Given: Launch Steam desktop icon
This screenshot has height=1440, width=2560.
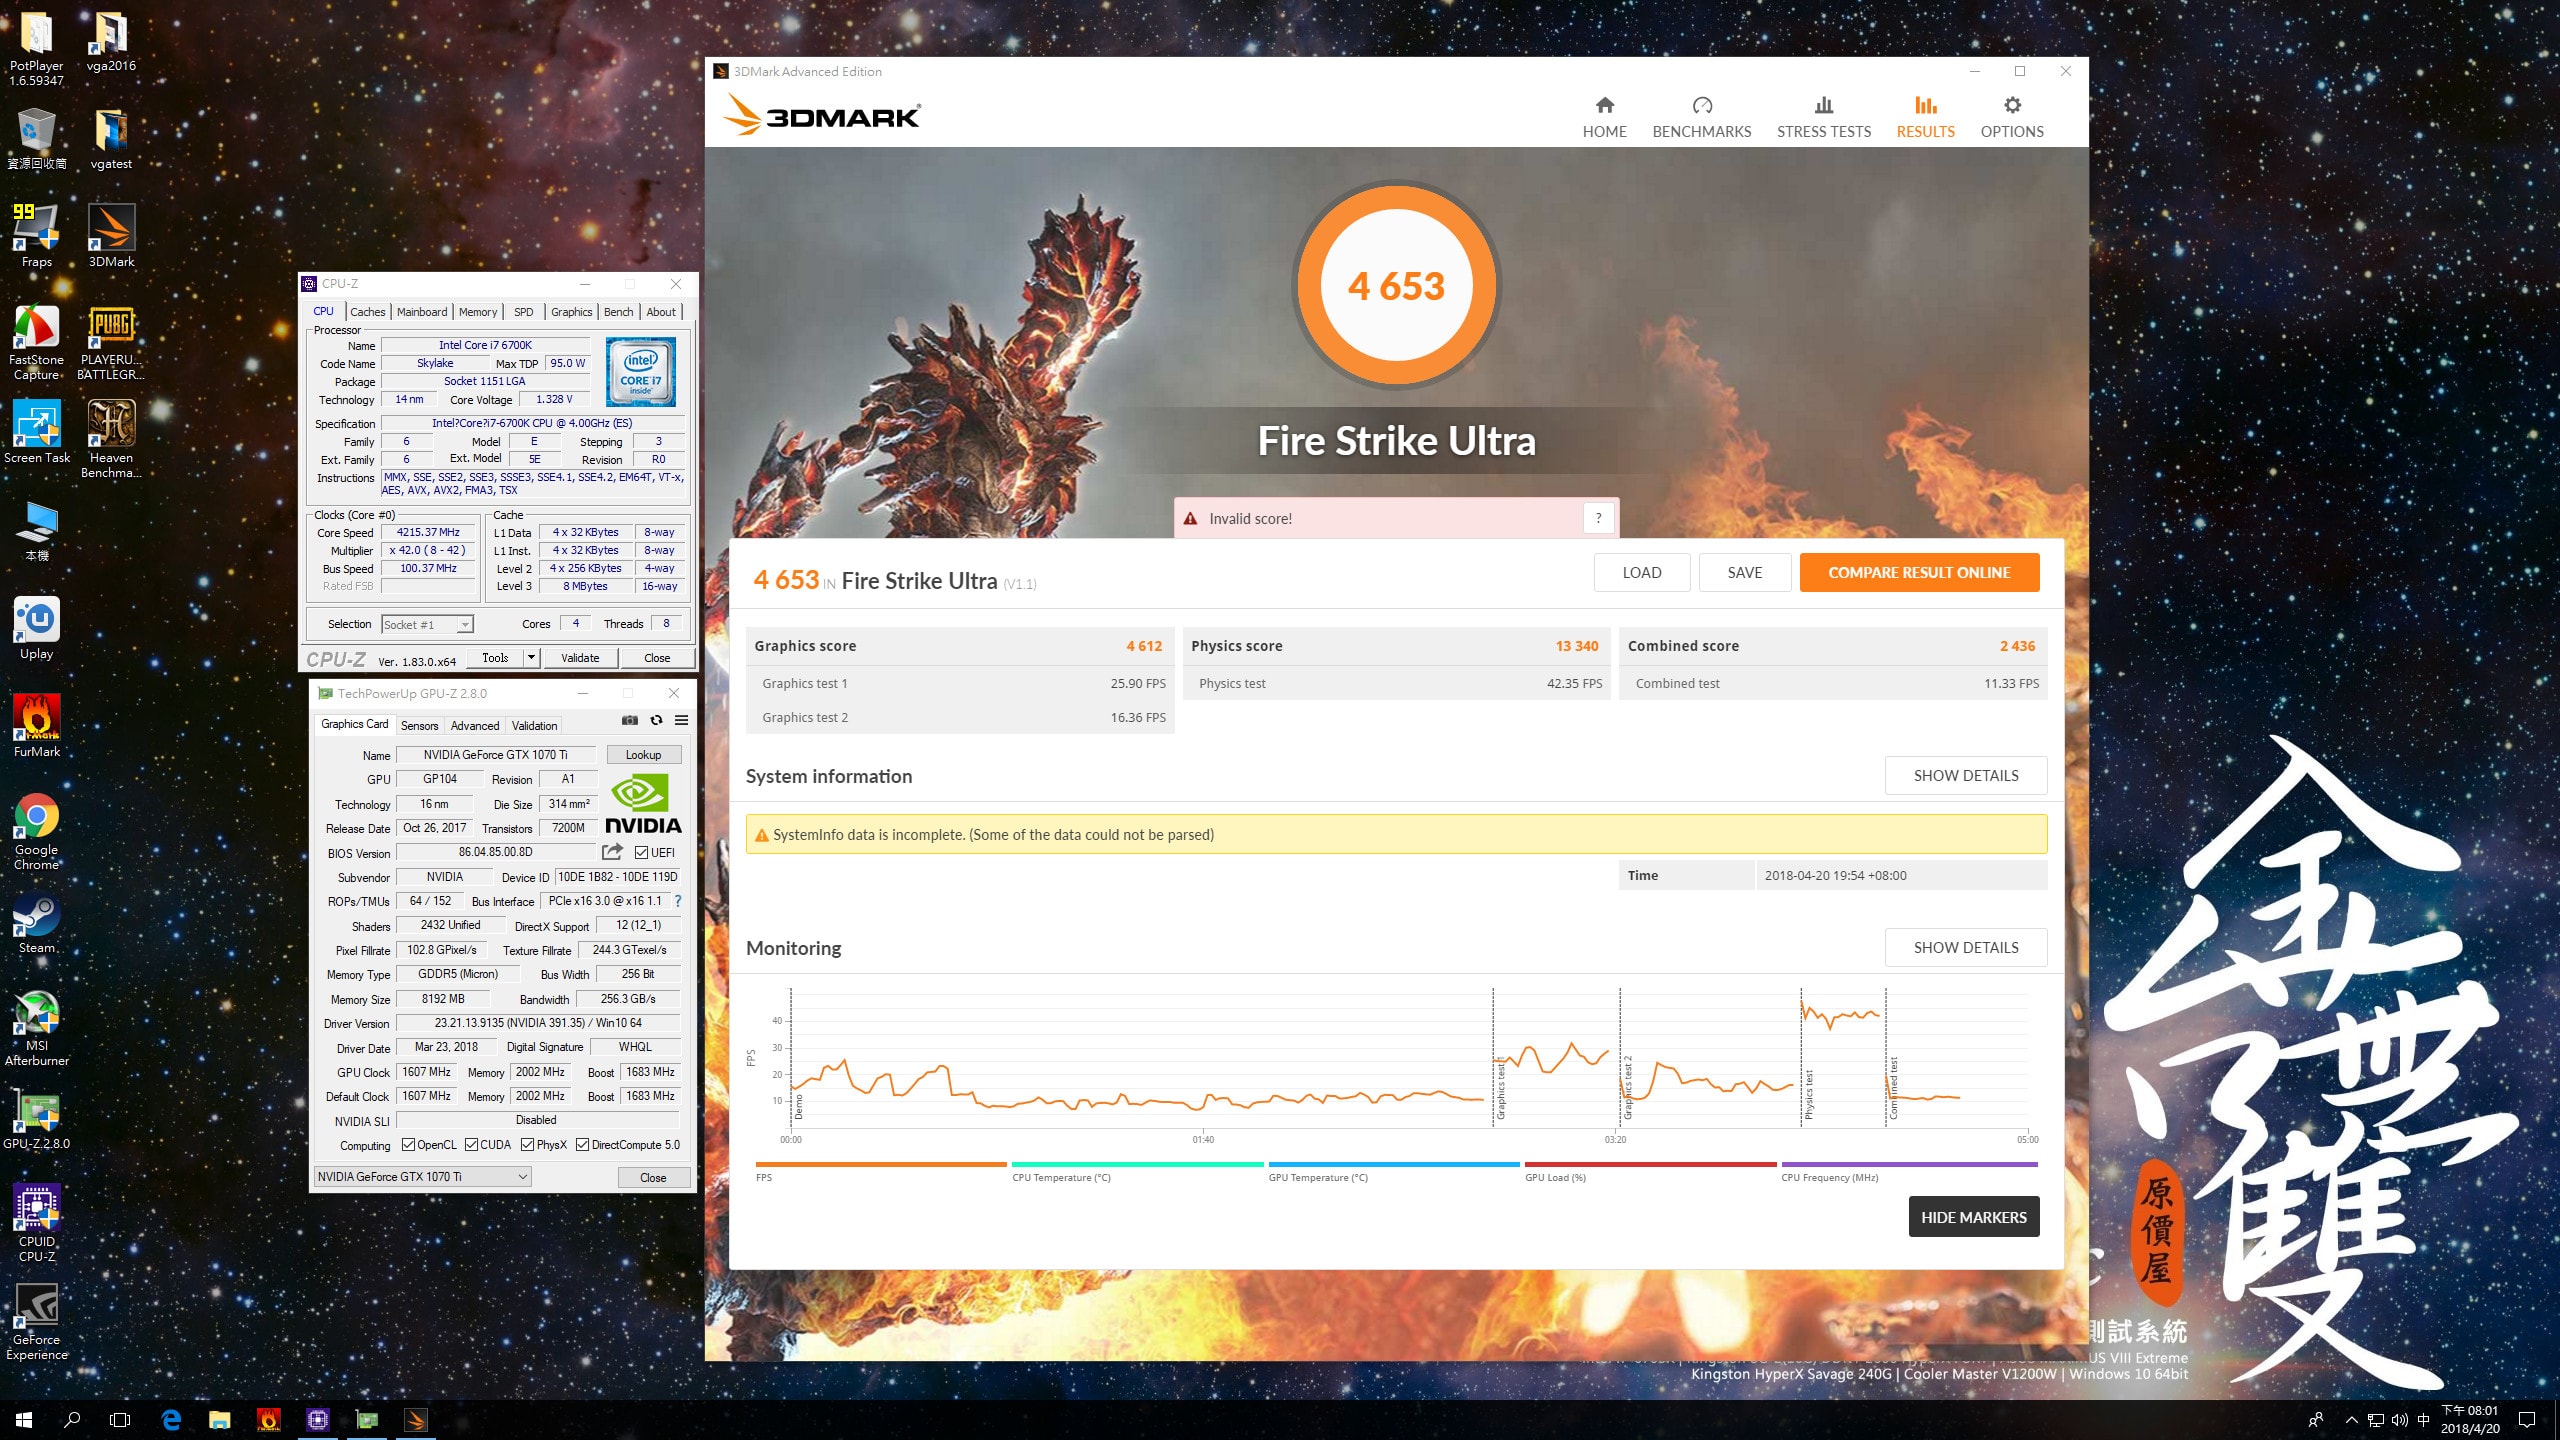Looking at the screenshot, I should (37, 922).
